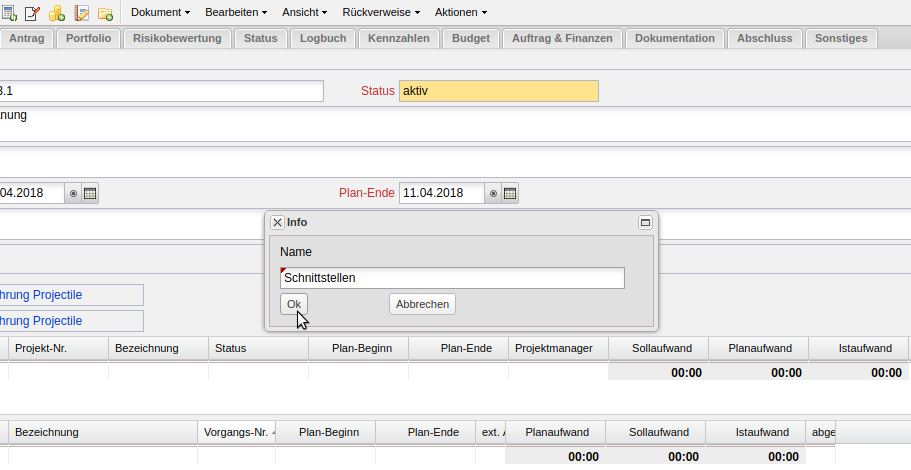Select the Kennzahlen tab
Viewport: 911px width, 470px height.
398,39
